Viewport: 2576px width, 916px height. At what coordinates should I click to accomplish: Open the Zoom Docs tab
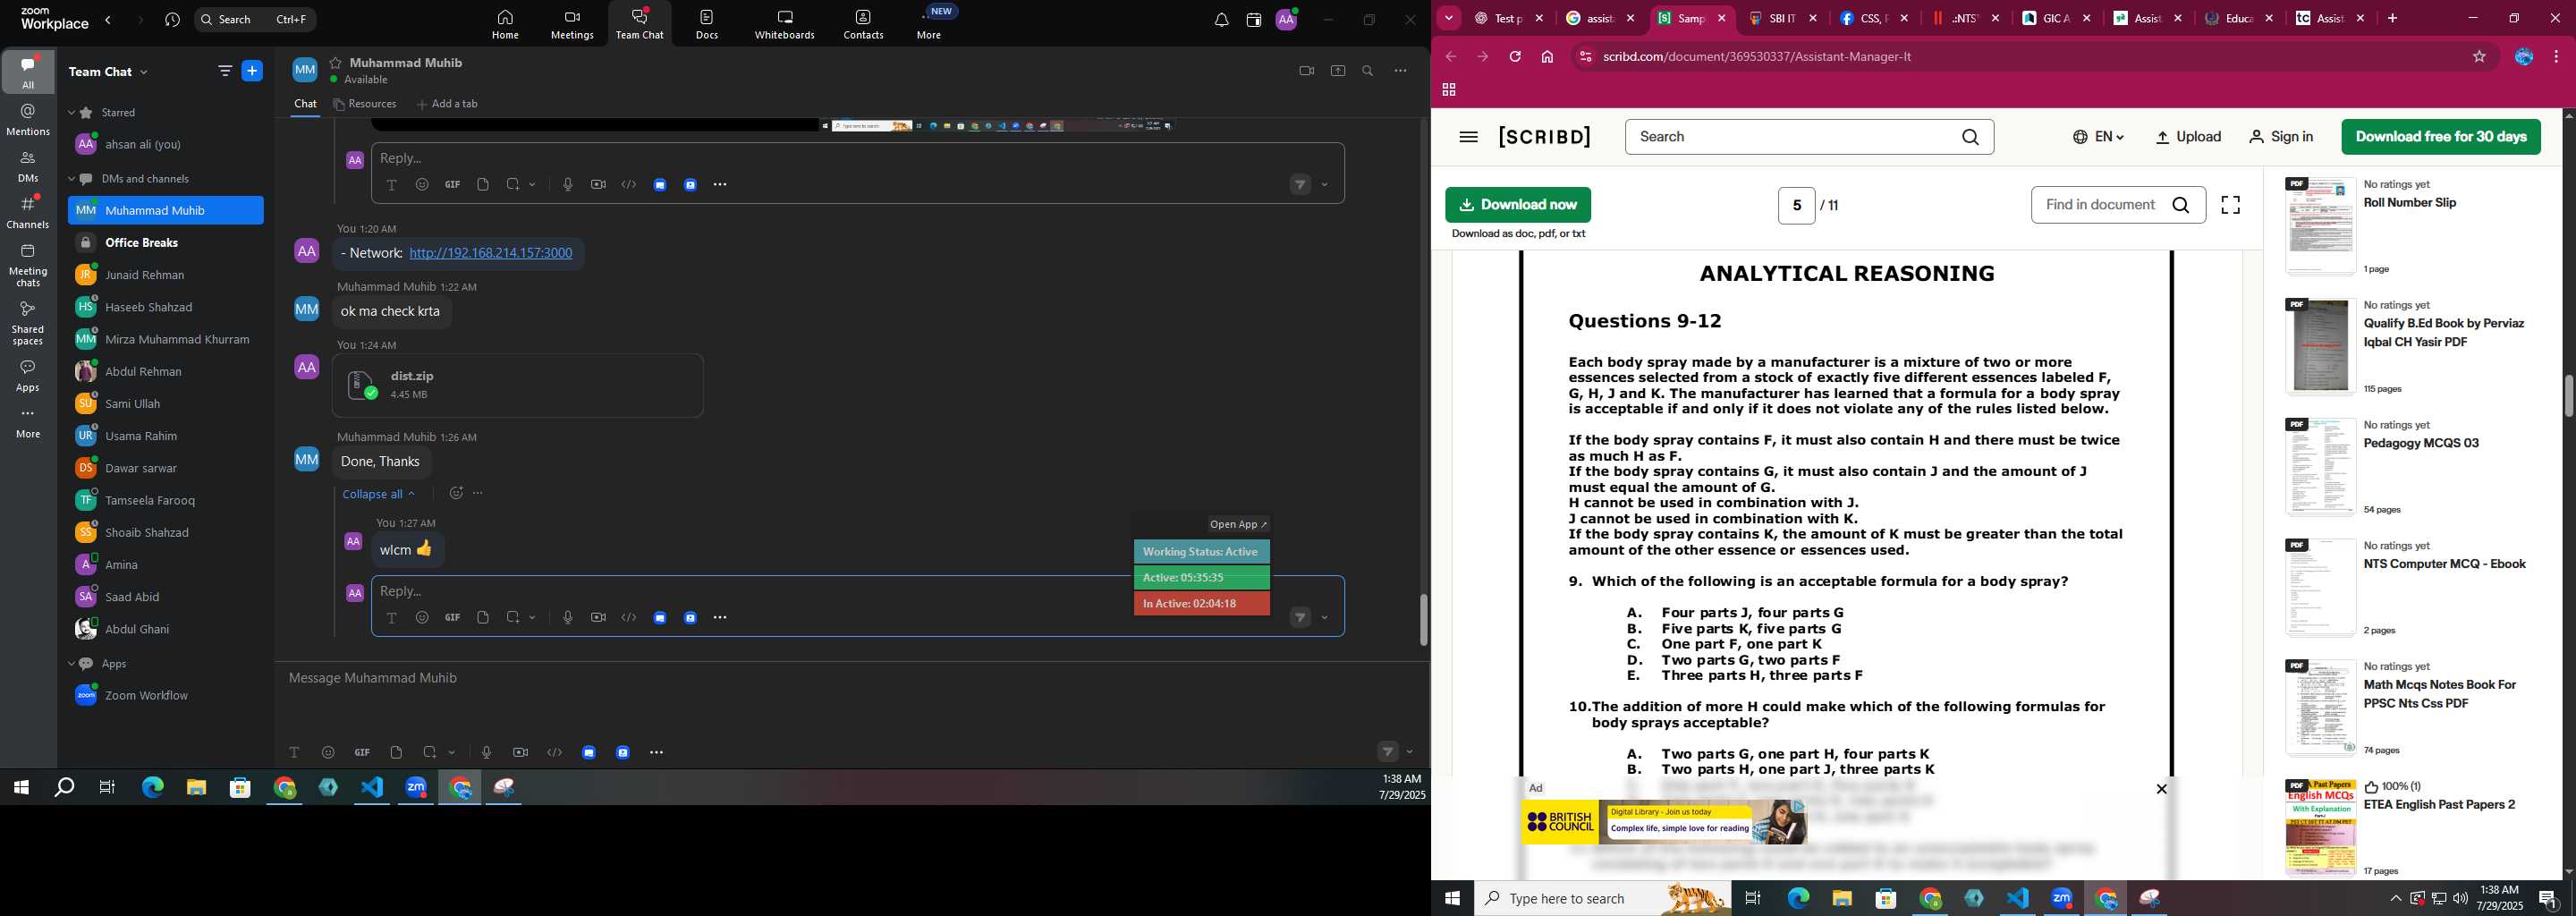(x=707, y=25)
